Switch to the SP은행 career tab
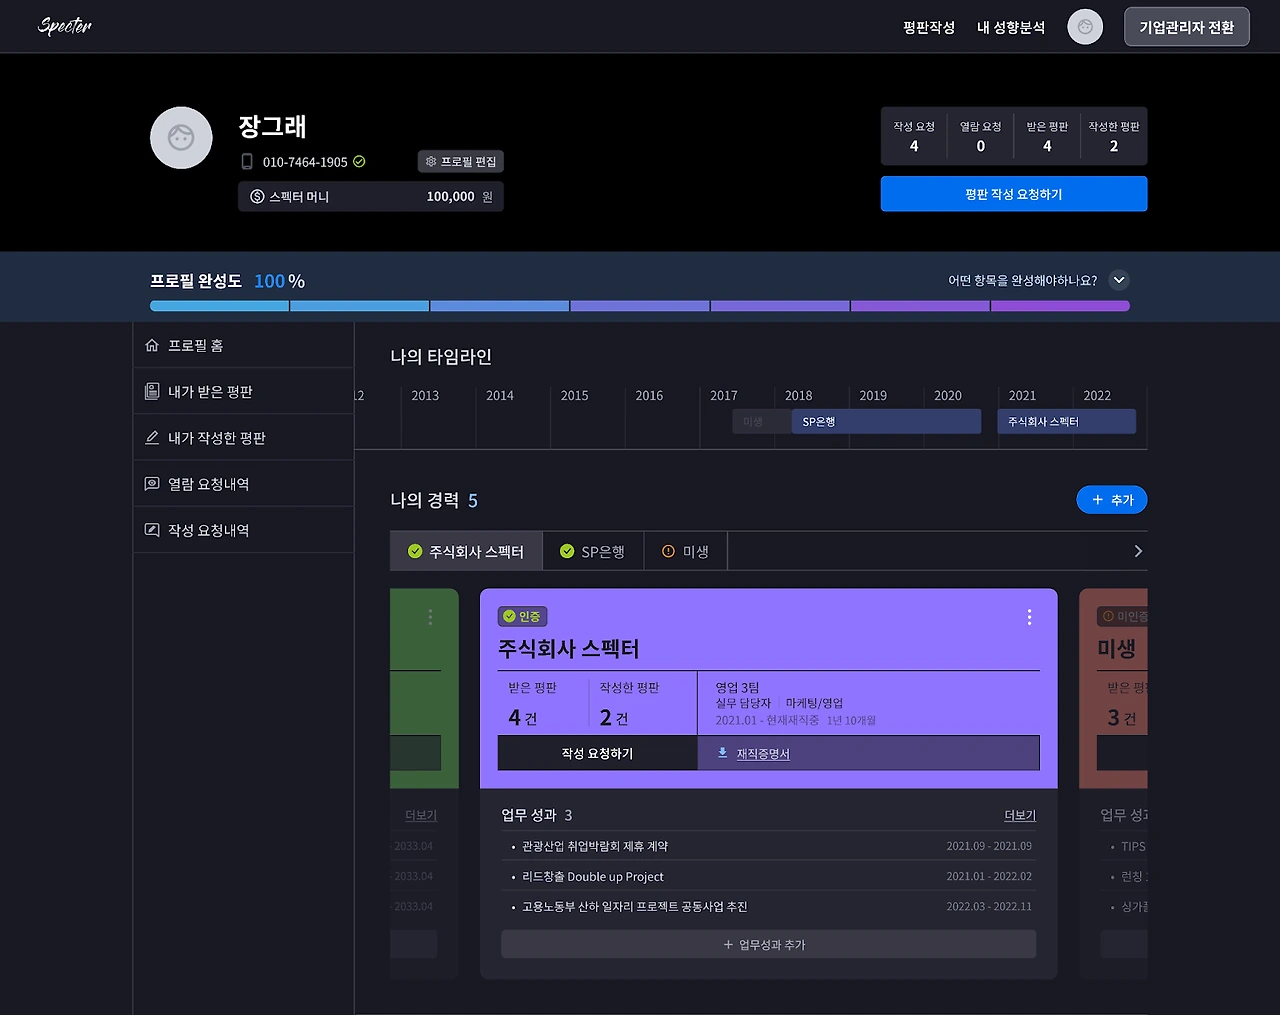The height and width of the screenshot is (1015, 1280). (x=593, y=552)
